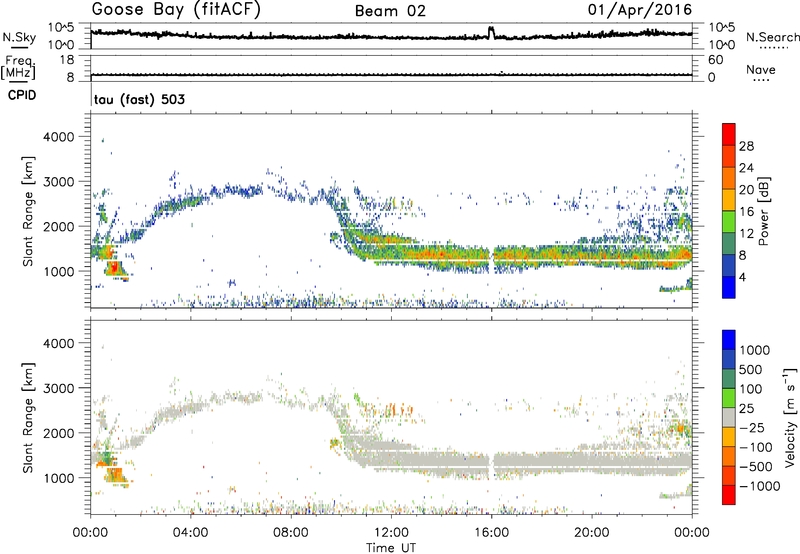
Task: Click the "08:00" time tick label
Action: point(291,533)
